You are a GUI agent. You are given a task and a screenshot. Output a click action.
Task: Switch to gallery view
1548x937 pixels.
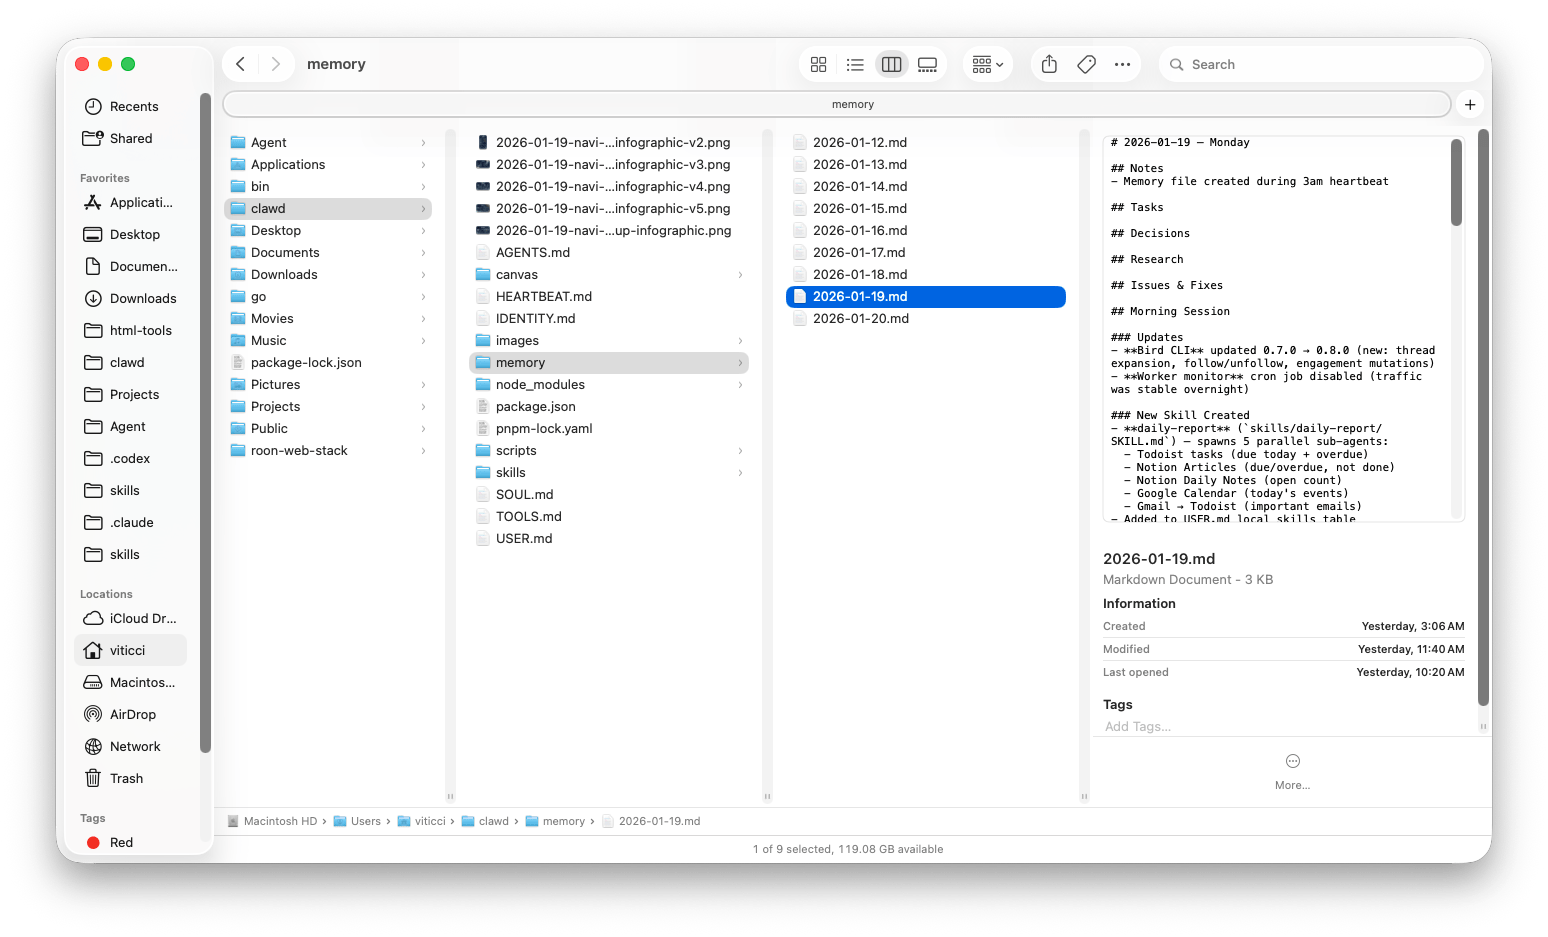point(927,63)
